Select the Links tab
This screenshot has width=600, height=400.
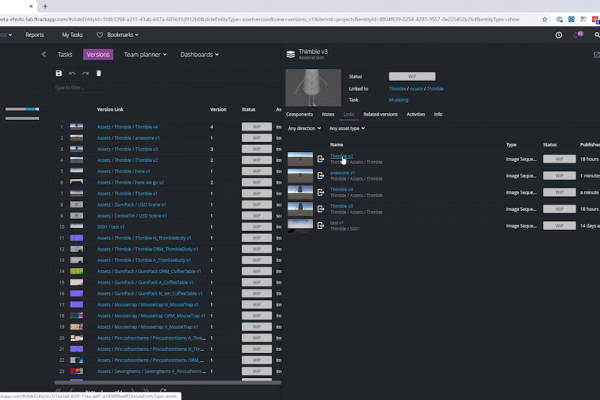click(349, 114)
